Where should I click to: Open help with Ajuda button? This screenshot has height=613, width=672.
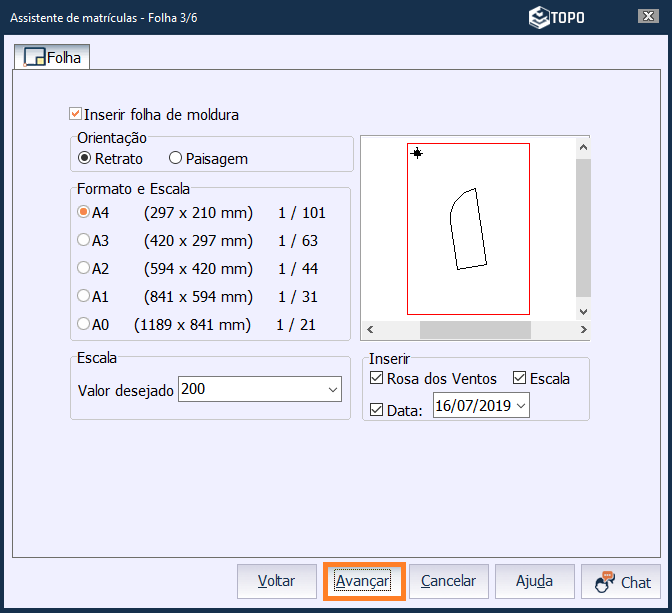coord(534,581)
